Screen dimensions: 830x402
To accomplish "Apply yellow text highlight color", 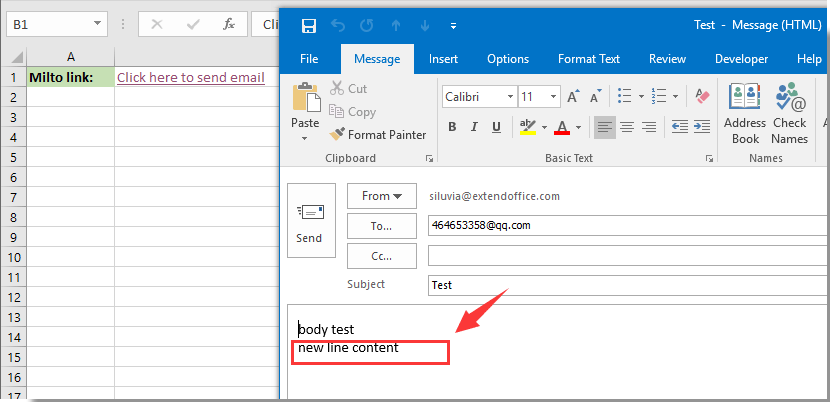I will pos(528,127).
